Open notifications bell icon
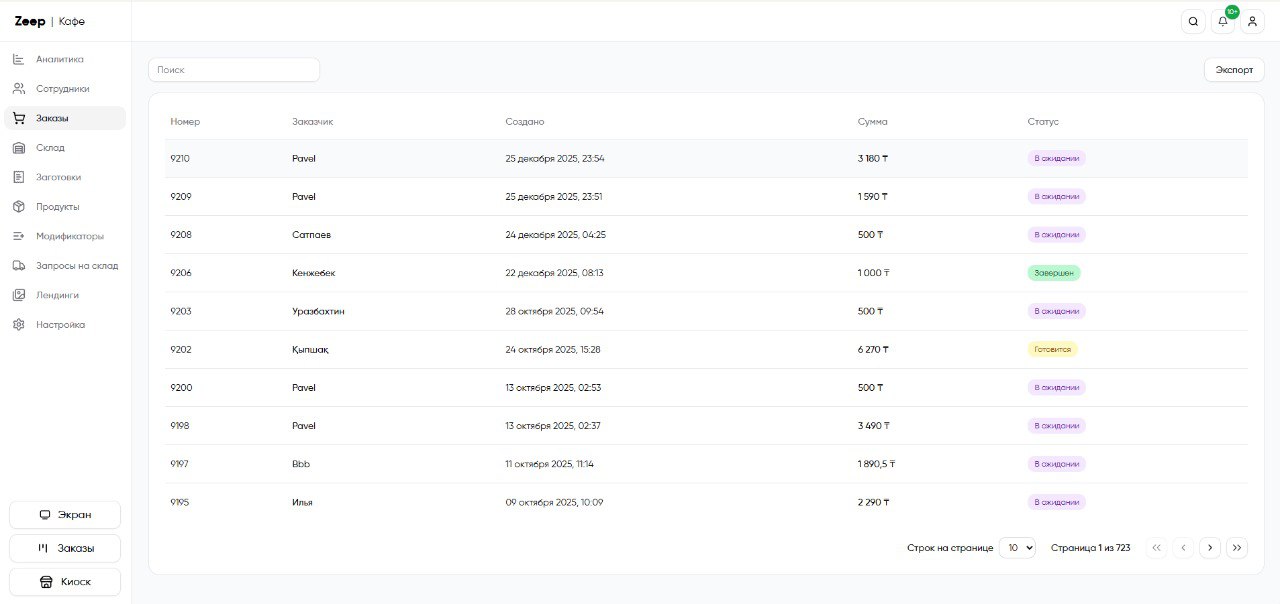Viewport: 1280px width, 604px height. pyautogui.click(x=1222, y=21)
